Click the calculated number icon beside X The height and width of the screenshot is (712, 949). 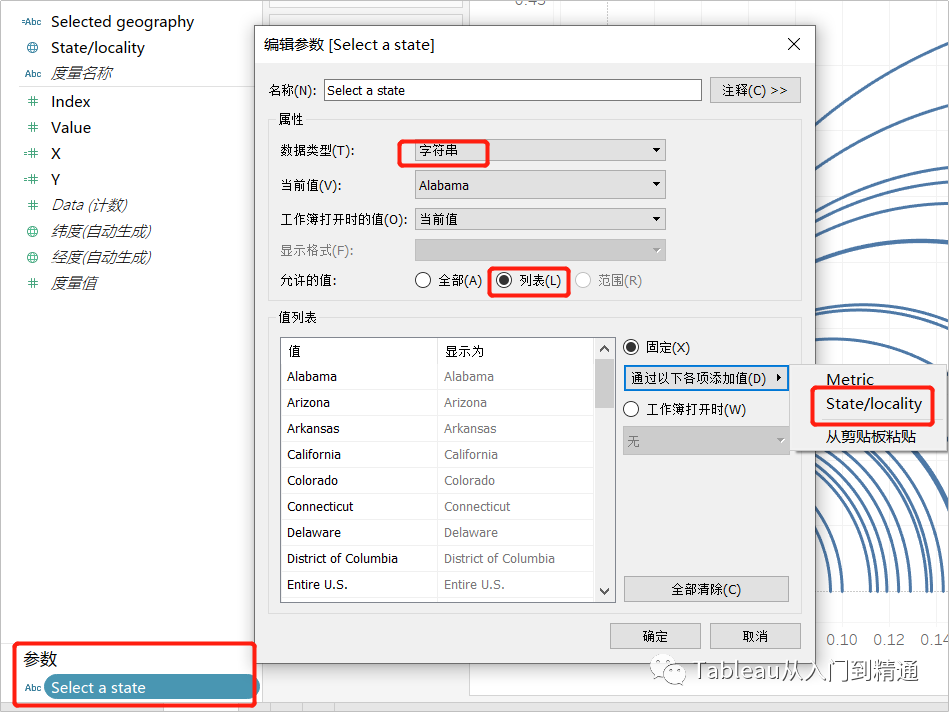tap(31, 153)
